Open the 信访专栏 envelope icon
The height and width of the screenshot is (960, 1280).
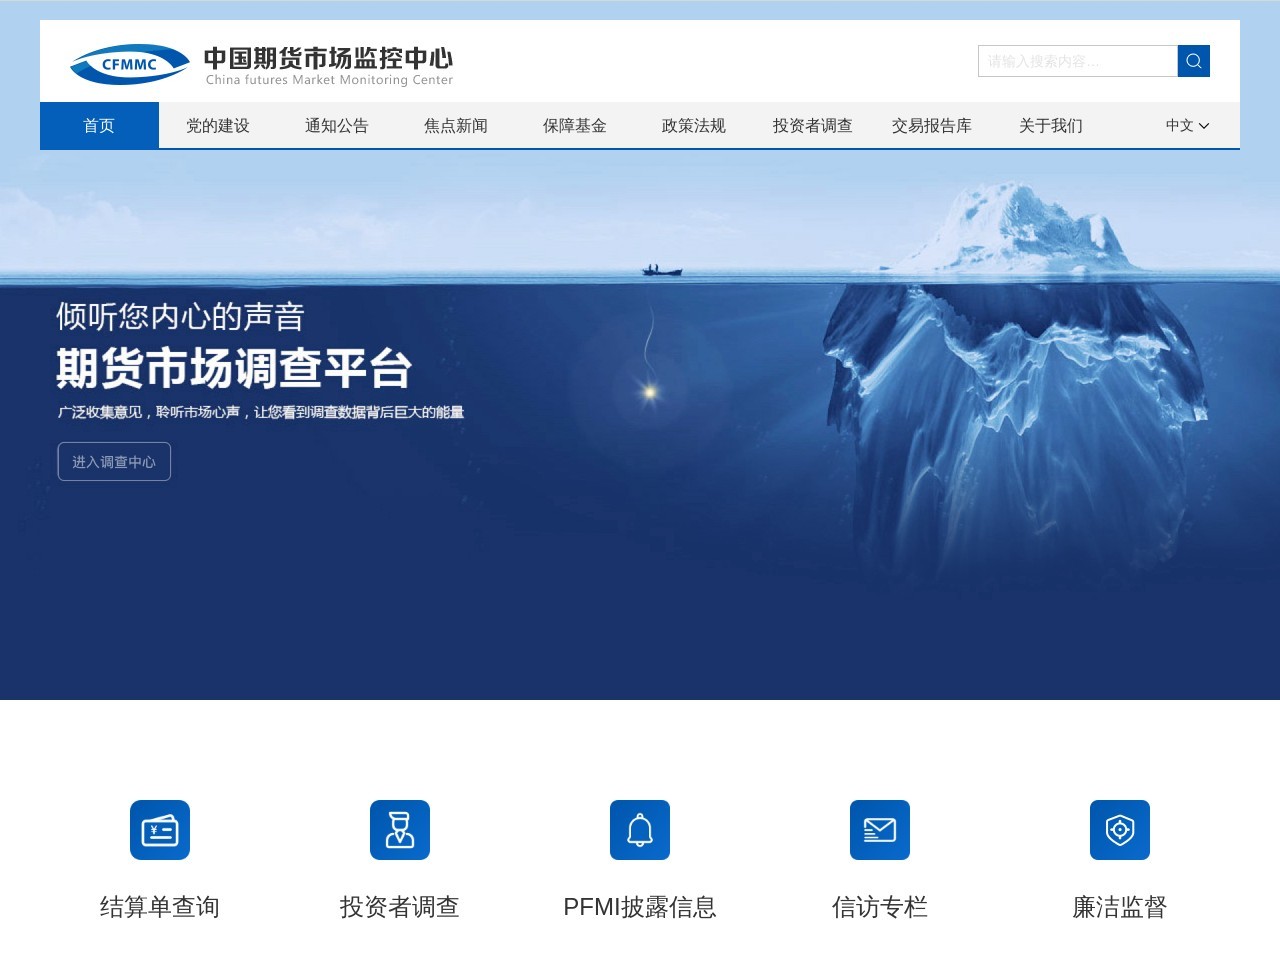(x=879, y=829)
